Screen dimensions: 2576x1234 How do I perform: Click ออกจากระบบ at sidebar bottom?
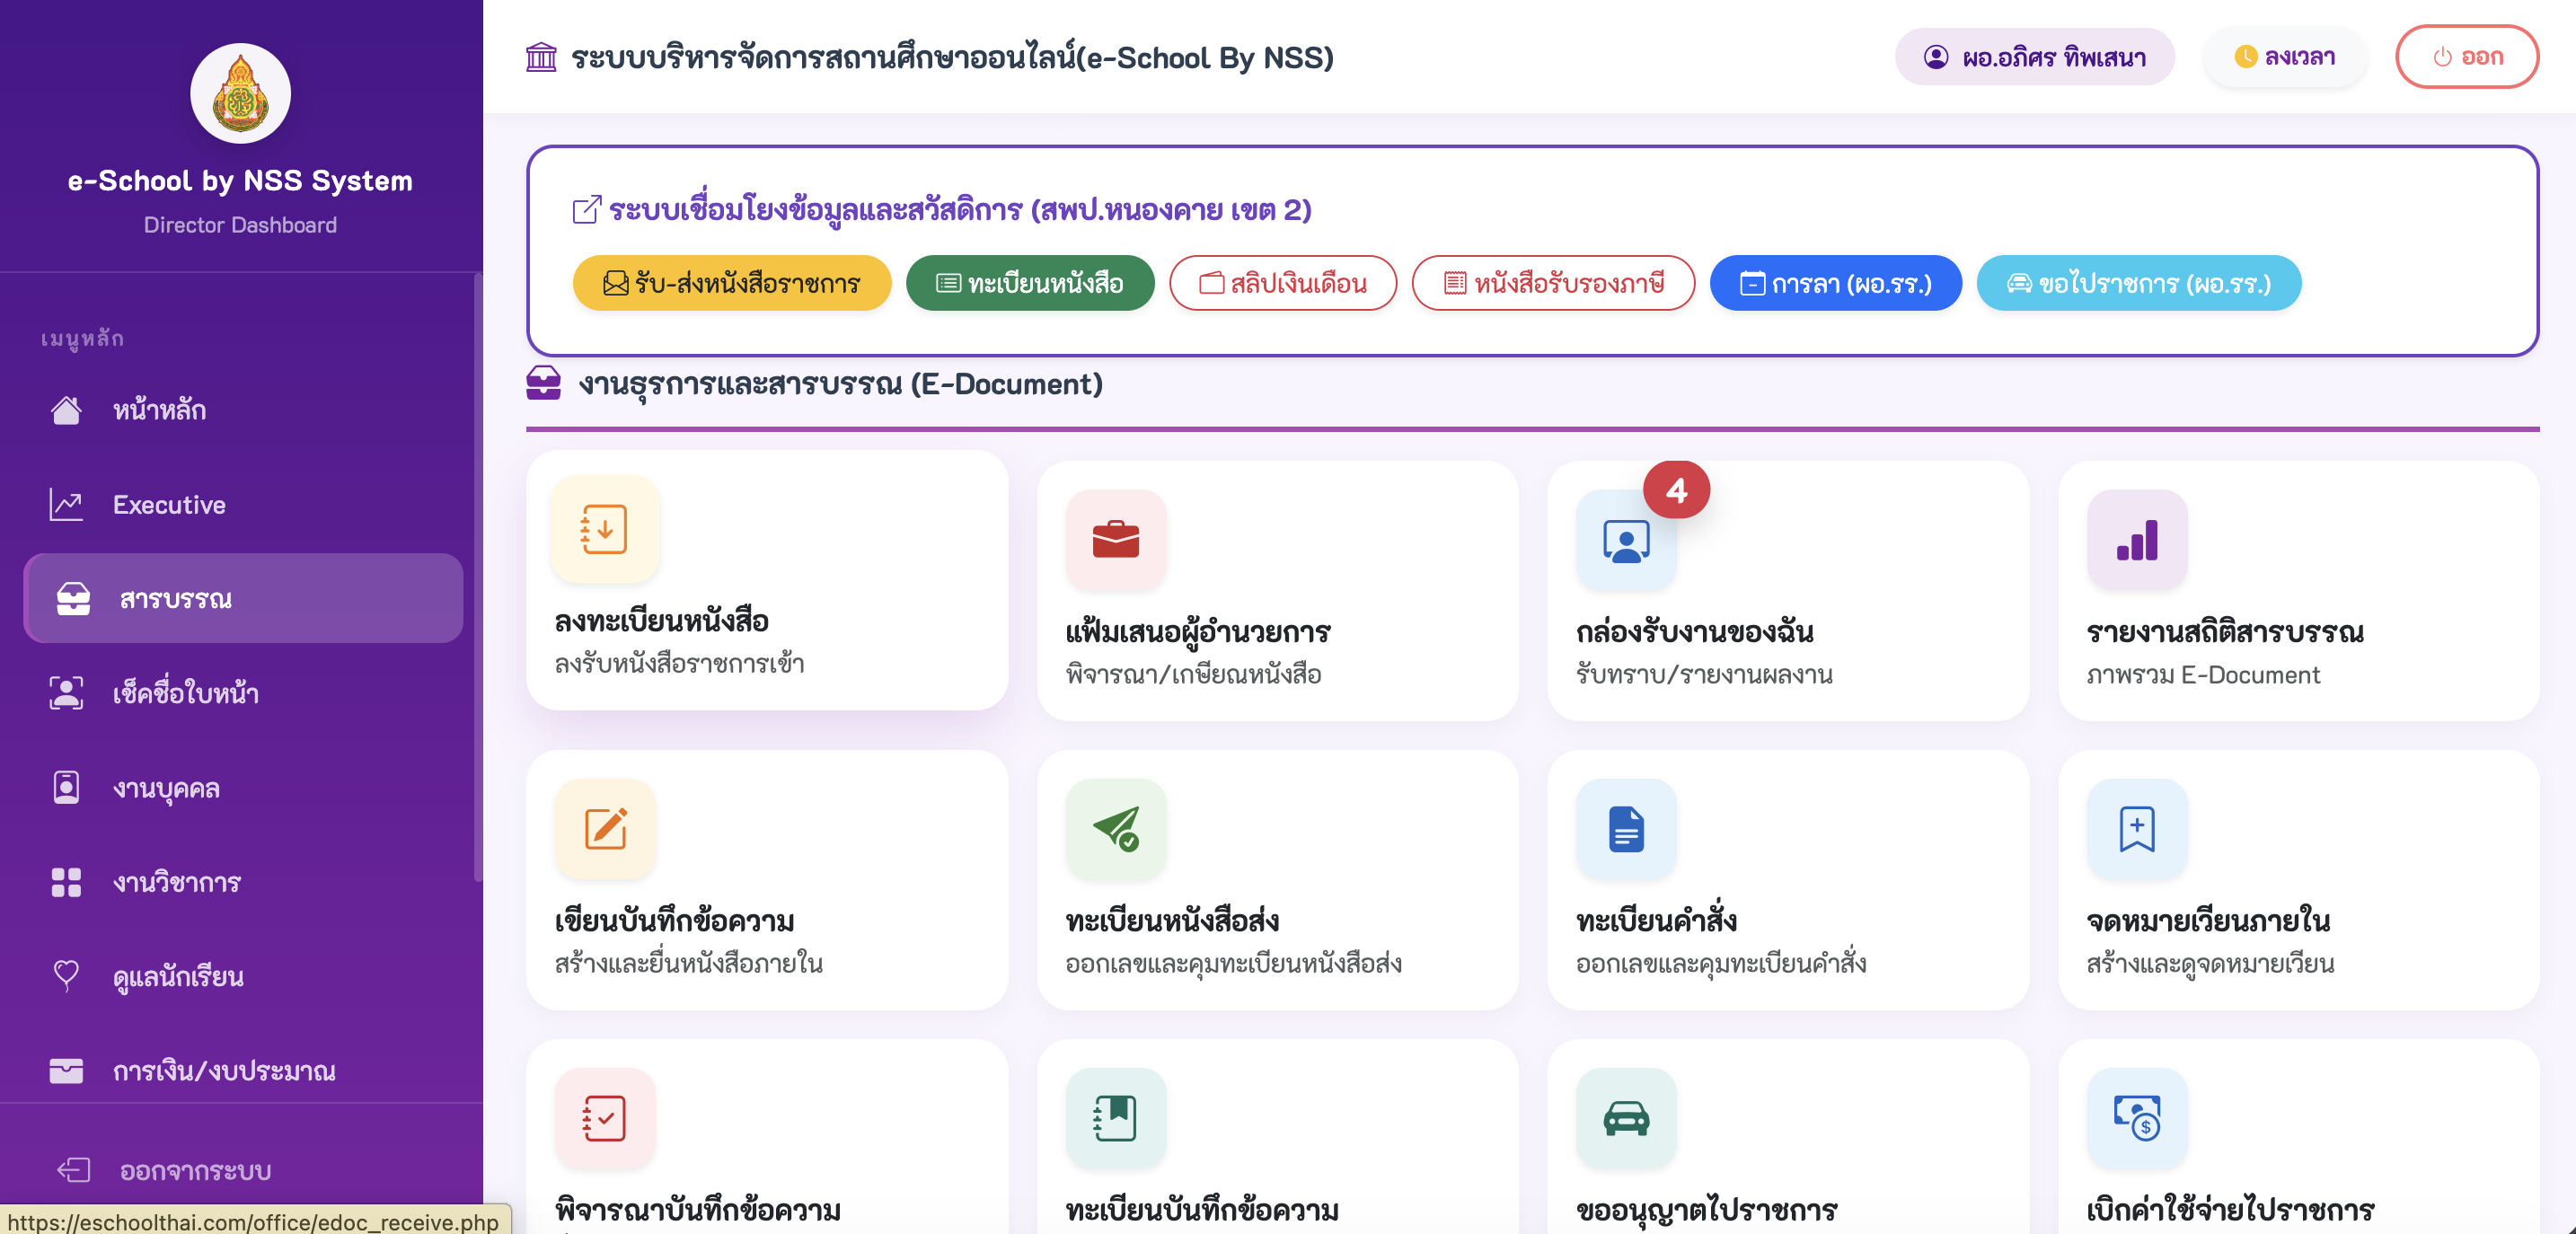coord(243,1170)
